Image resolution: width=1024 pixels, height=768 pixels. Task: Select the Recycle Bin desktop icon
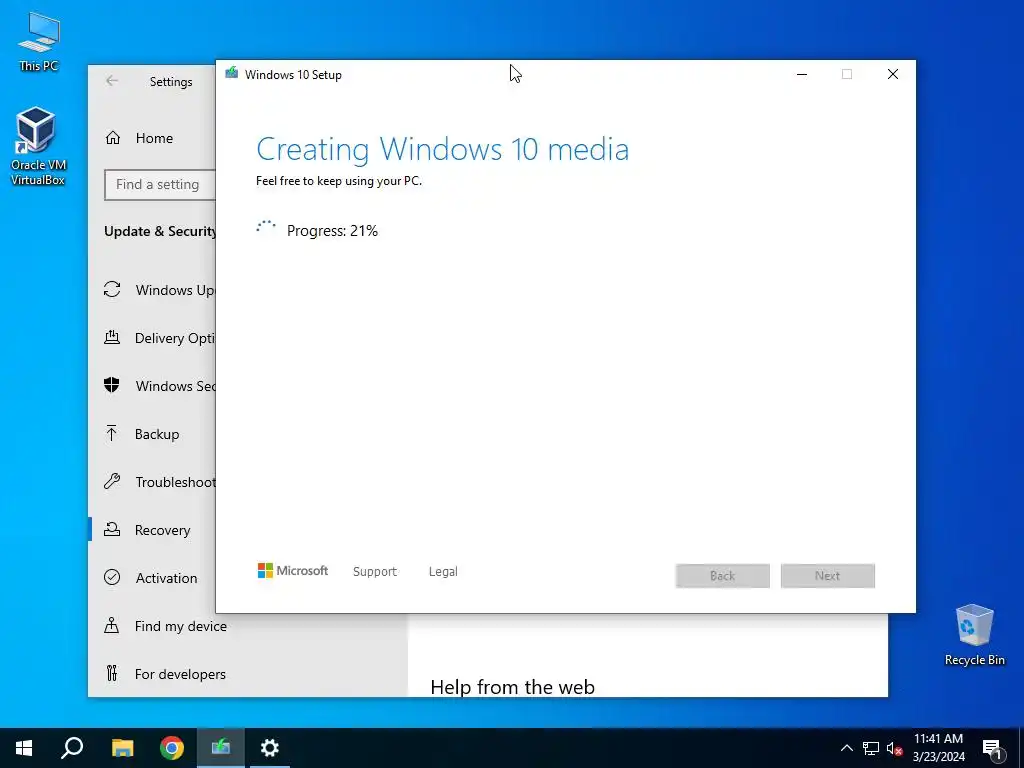[x=974, y=635]
